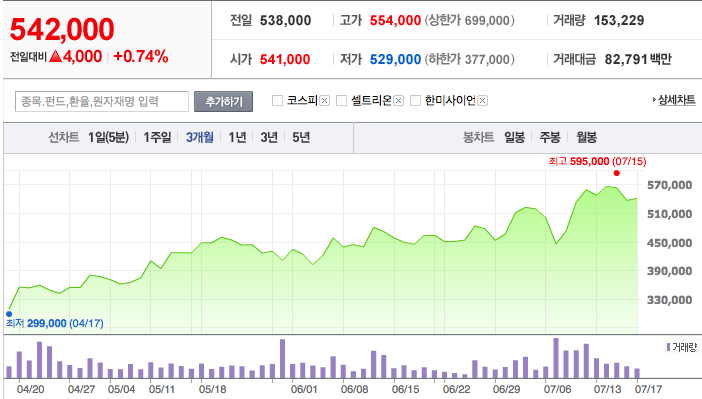Focus the 종목,펀드,환율 search input
The image size is (702, 399).
point(102,102)
